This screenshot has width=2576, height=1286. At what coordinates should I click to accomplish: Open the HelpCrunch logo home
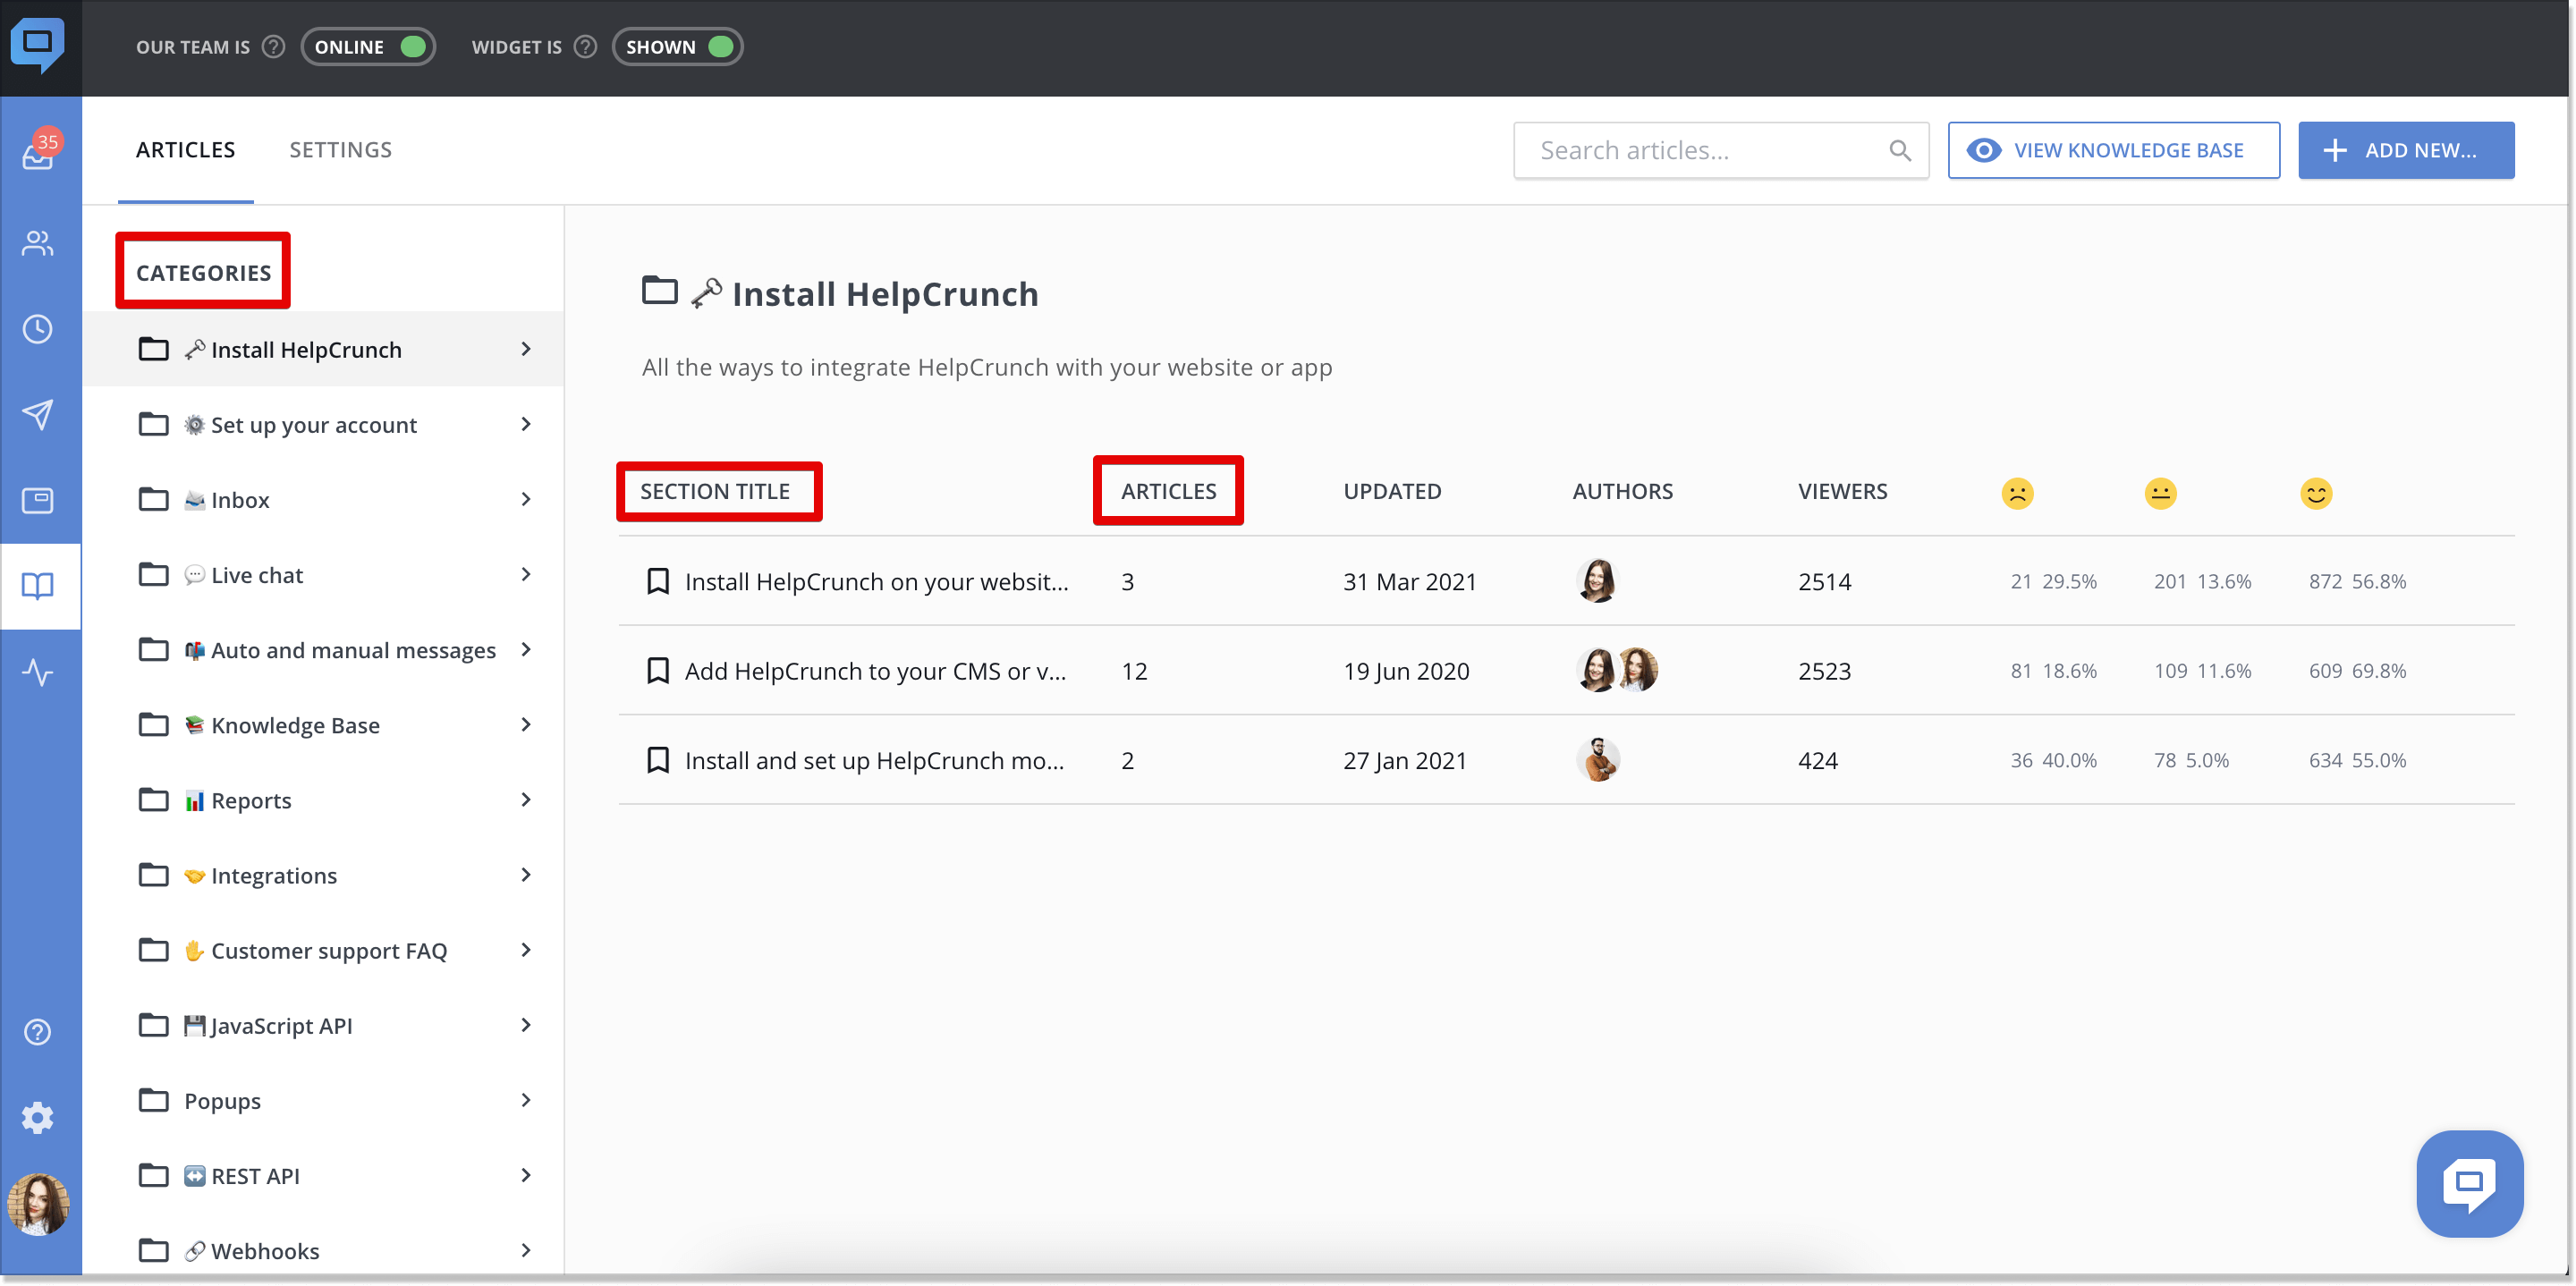[x=38, y=45]
